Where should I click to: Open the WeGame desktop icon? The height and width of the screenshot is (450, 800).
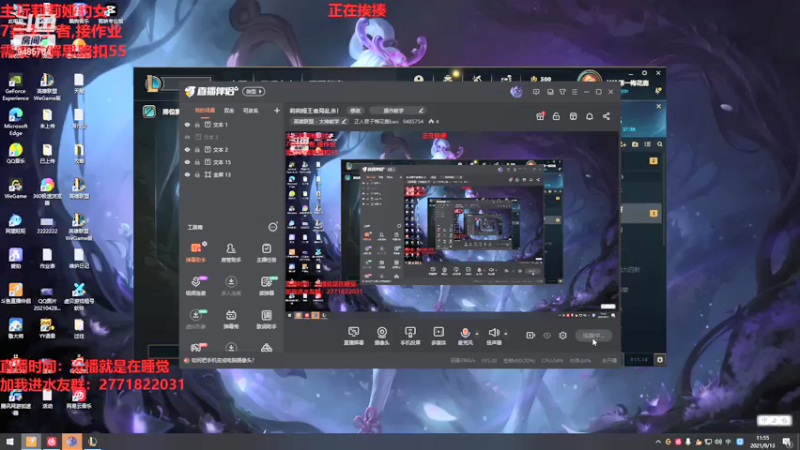[15, 188]
